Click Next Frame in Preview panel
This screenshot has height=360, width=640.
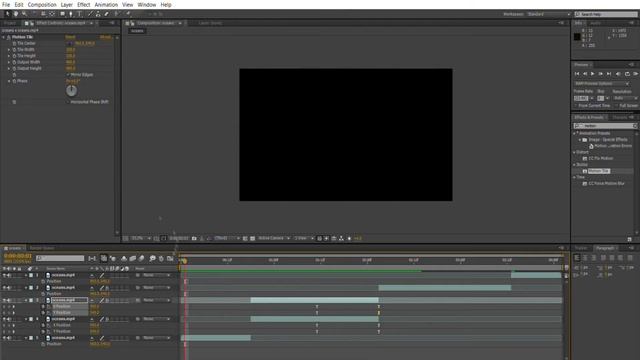coord(600,74)
